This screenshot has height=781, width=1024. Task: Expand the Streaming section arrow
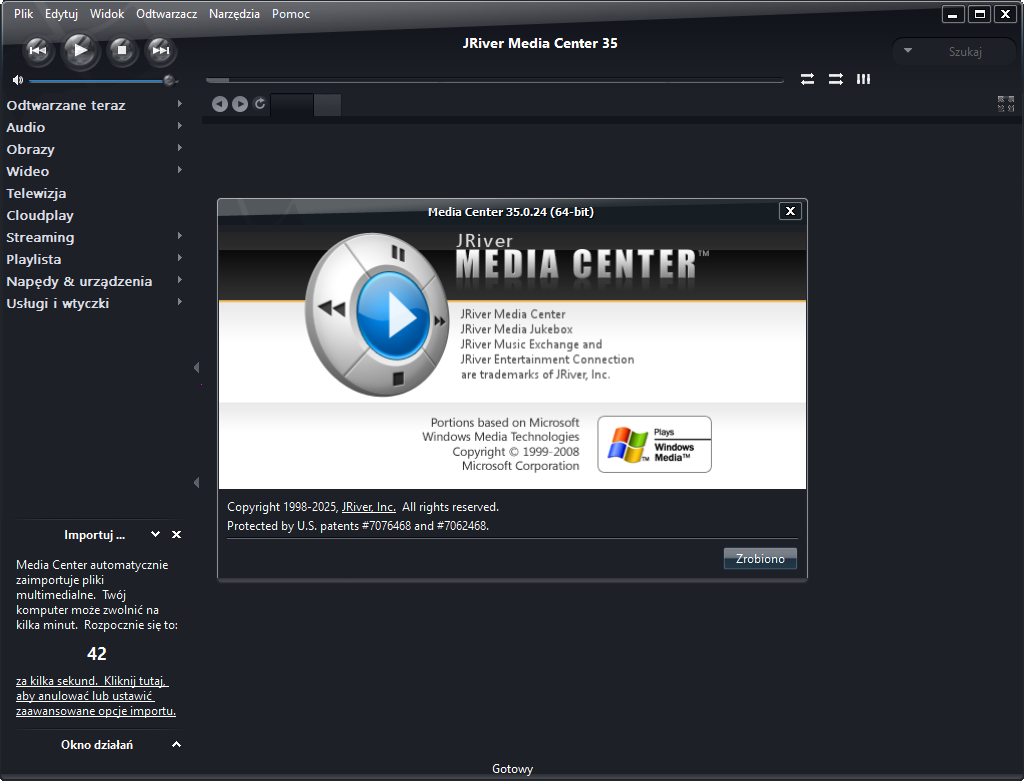180,236
